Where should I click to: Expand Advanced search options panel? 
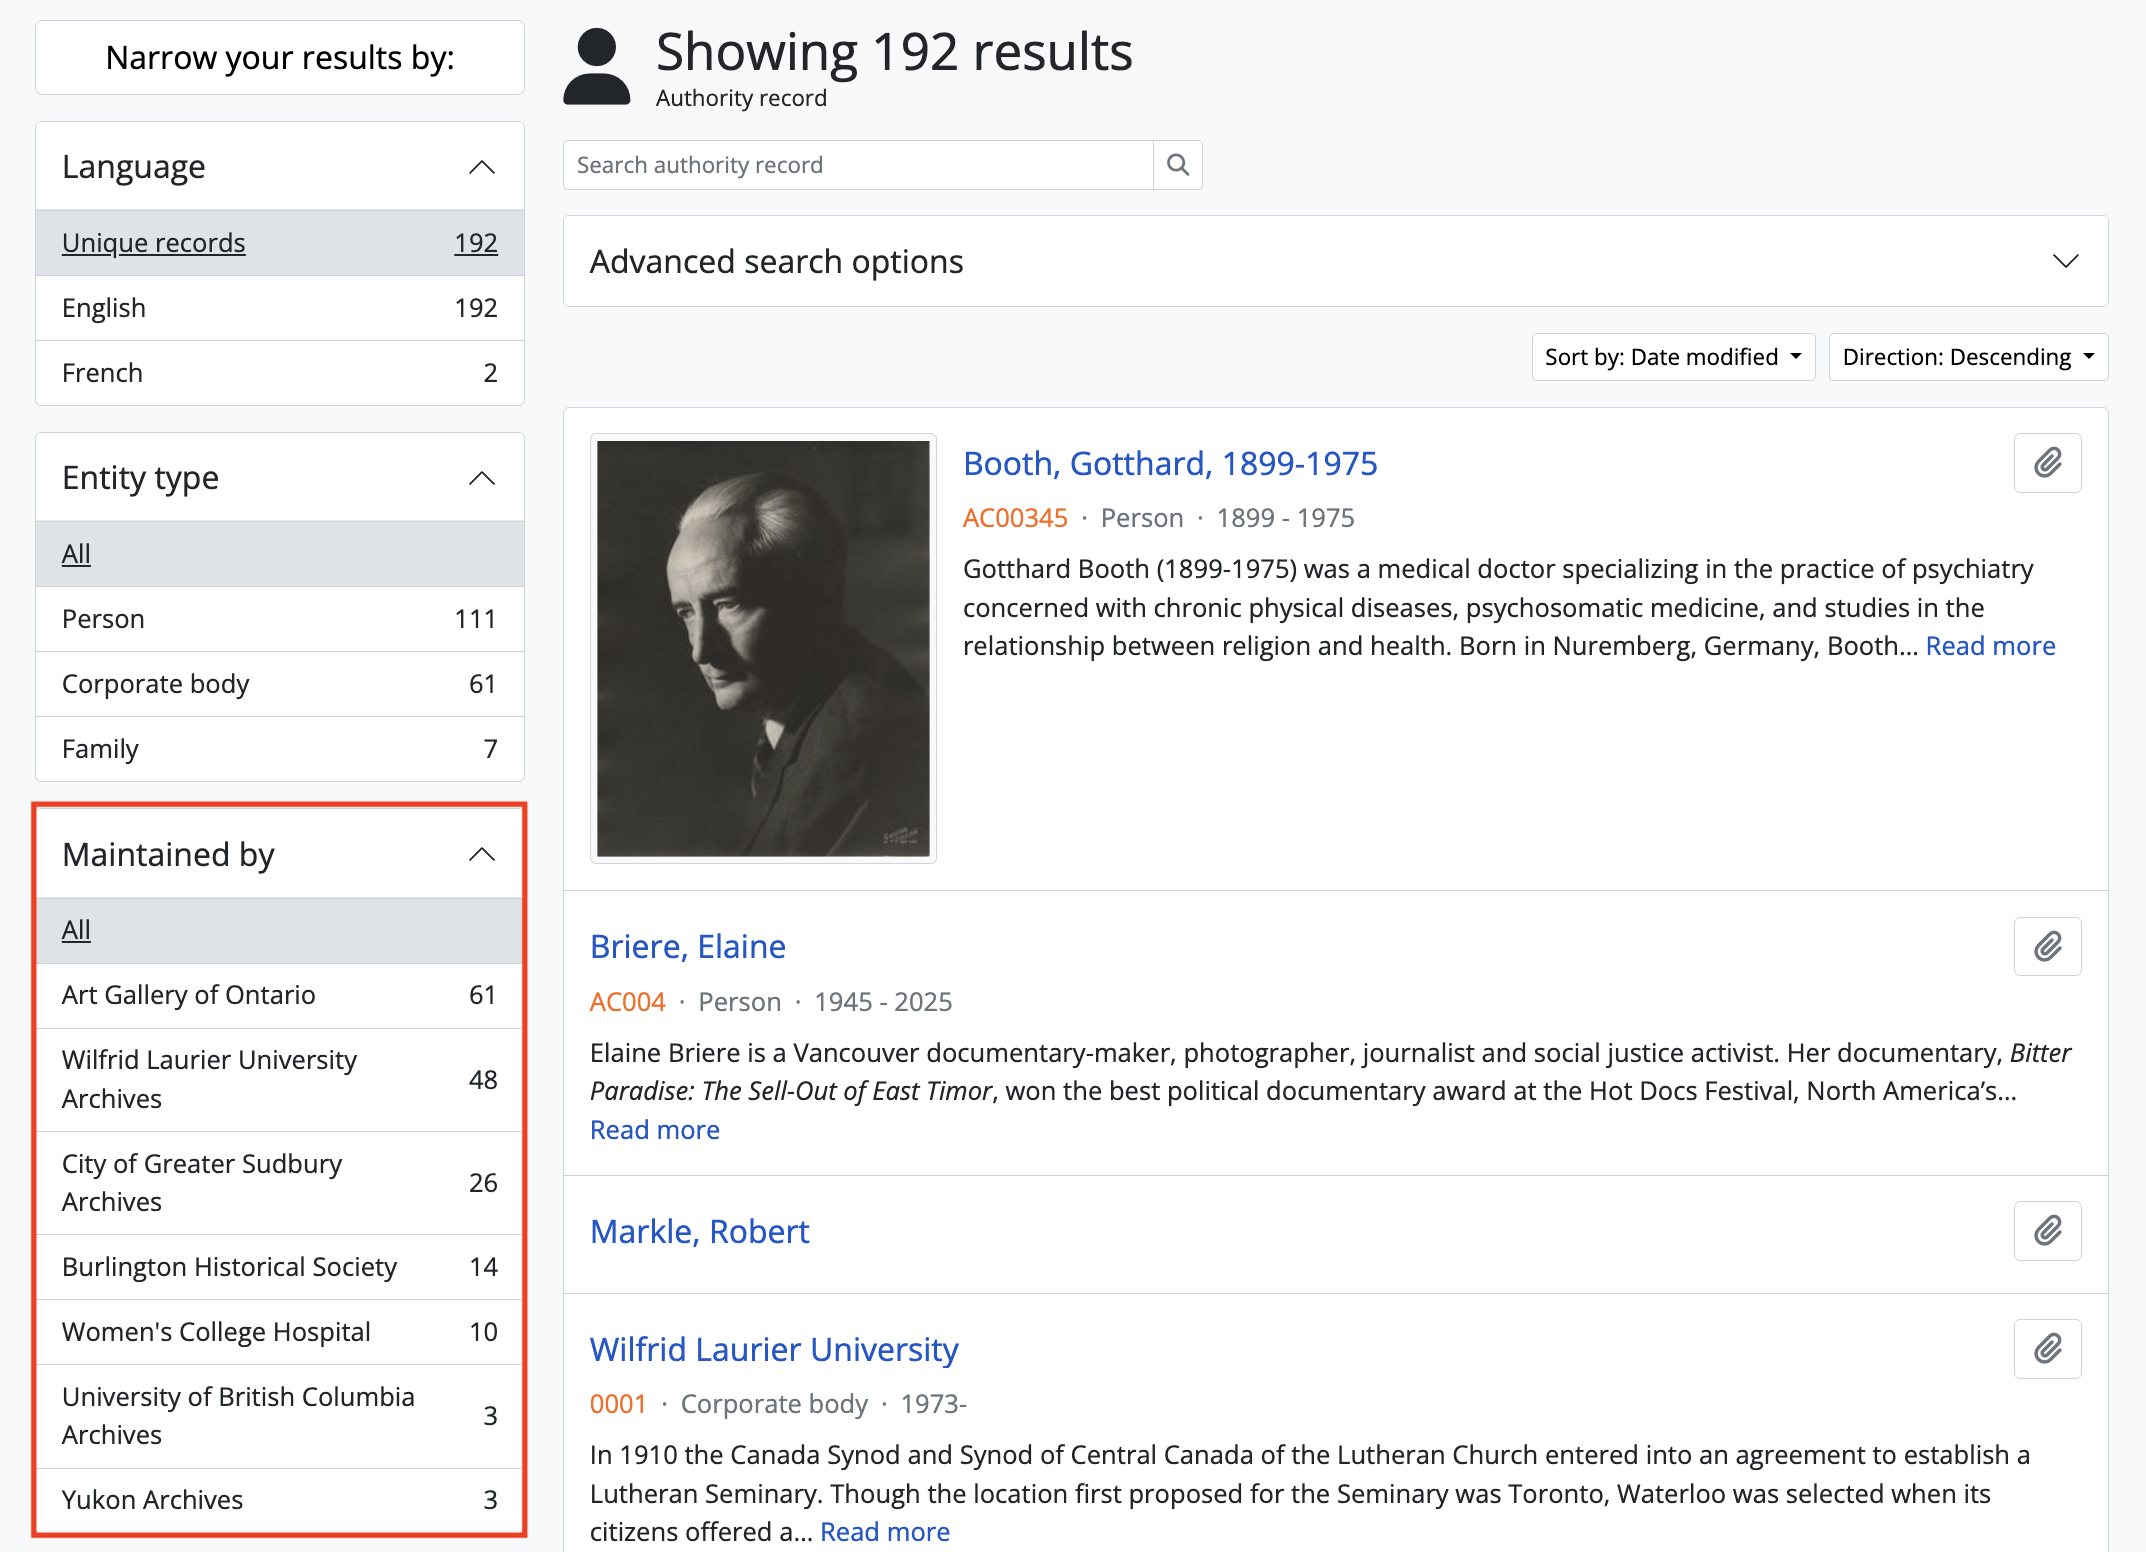[2065, 262]
